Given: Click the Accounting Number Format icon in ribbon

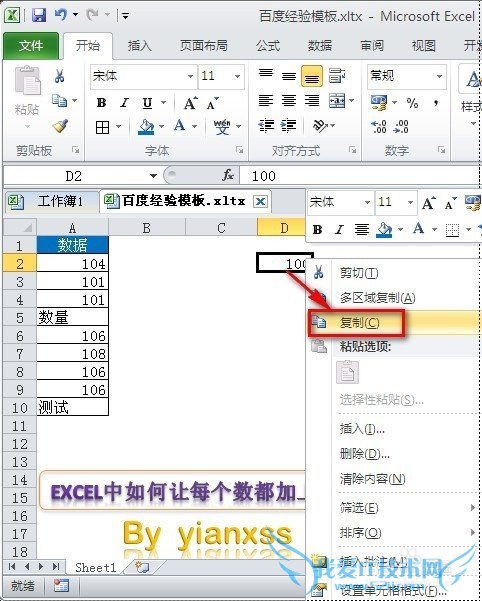Looking at the screenshot, I should tap(379, 103).
